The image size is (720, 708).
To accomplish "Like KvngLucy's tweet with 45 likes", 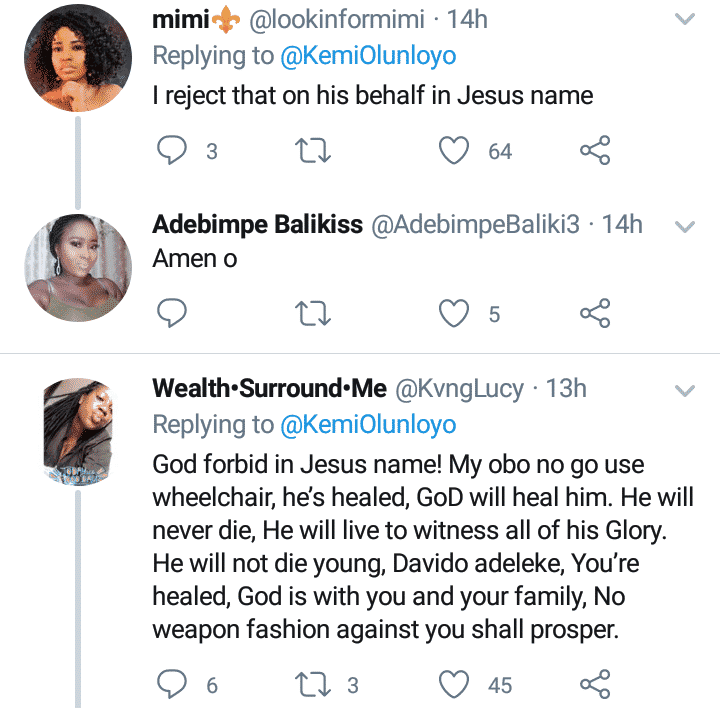I will click(456, 684).
